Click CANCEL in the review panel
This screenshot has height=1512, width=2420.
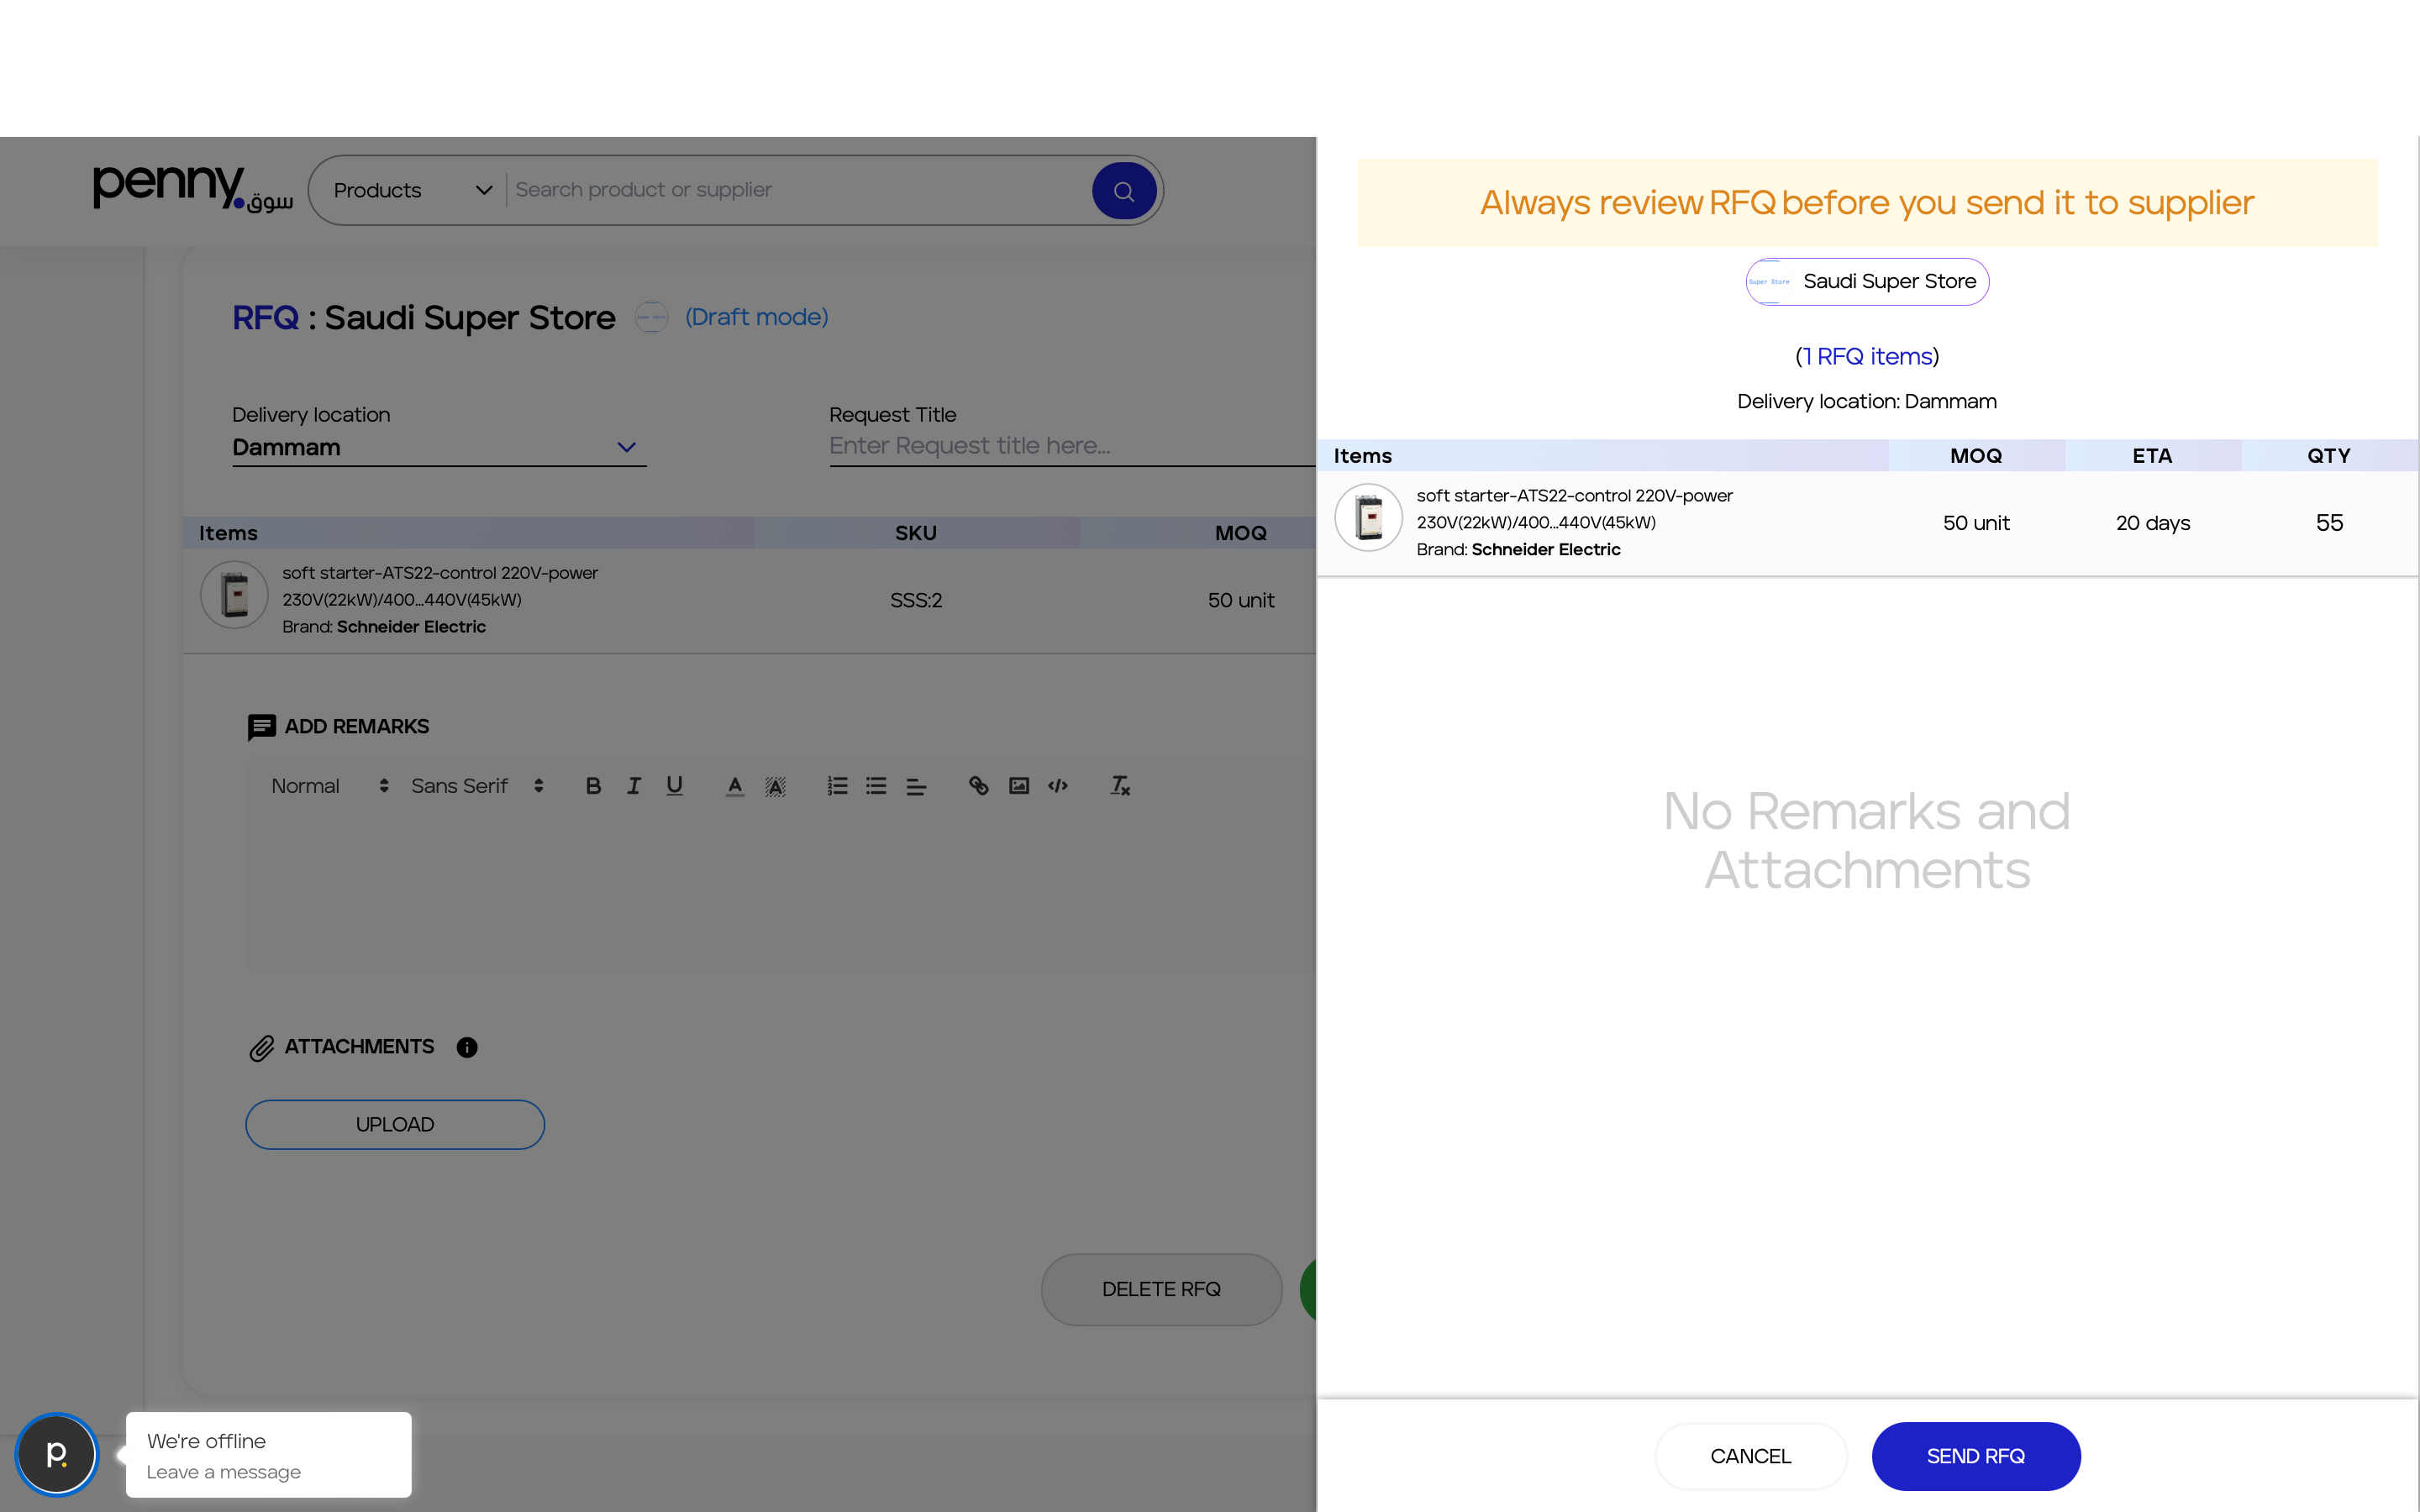pos(1750,1457)
